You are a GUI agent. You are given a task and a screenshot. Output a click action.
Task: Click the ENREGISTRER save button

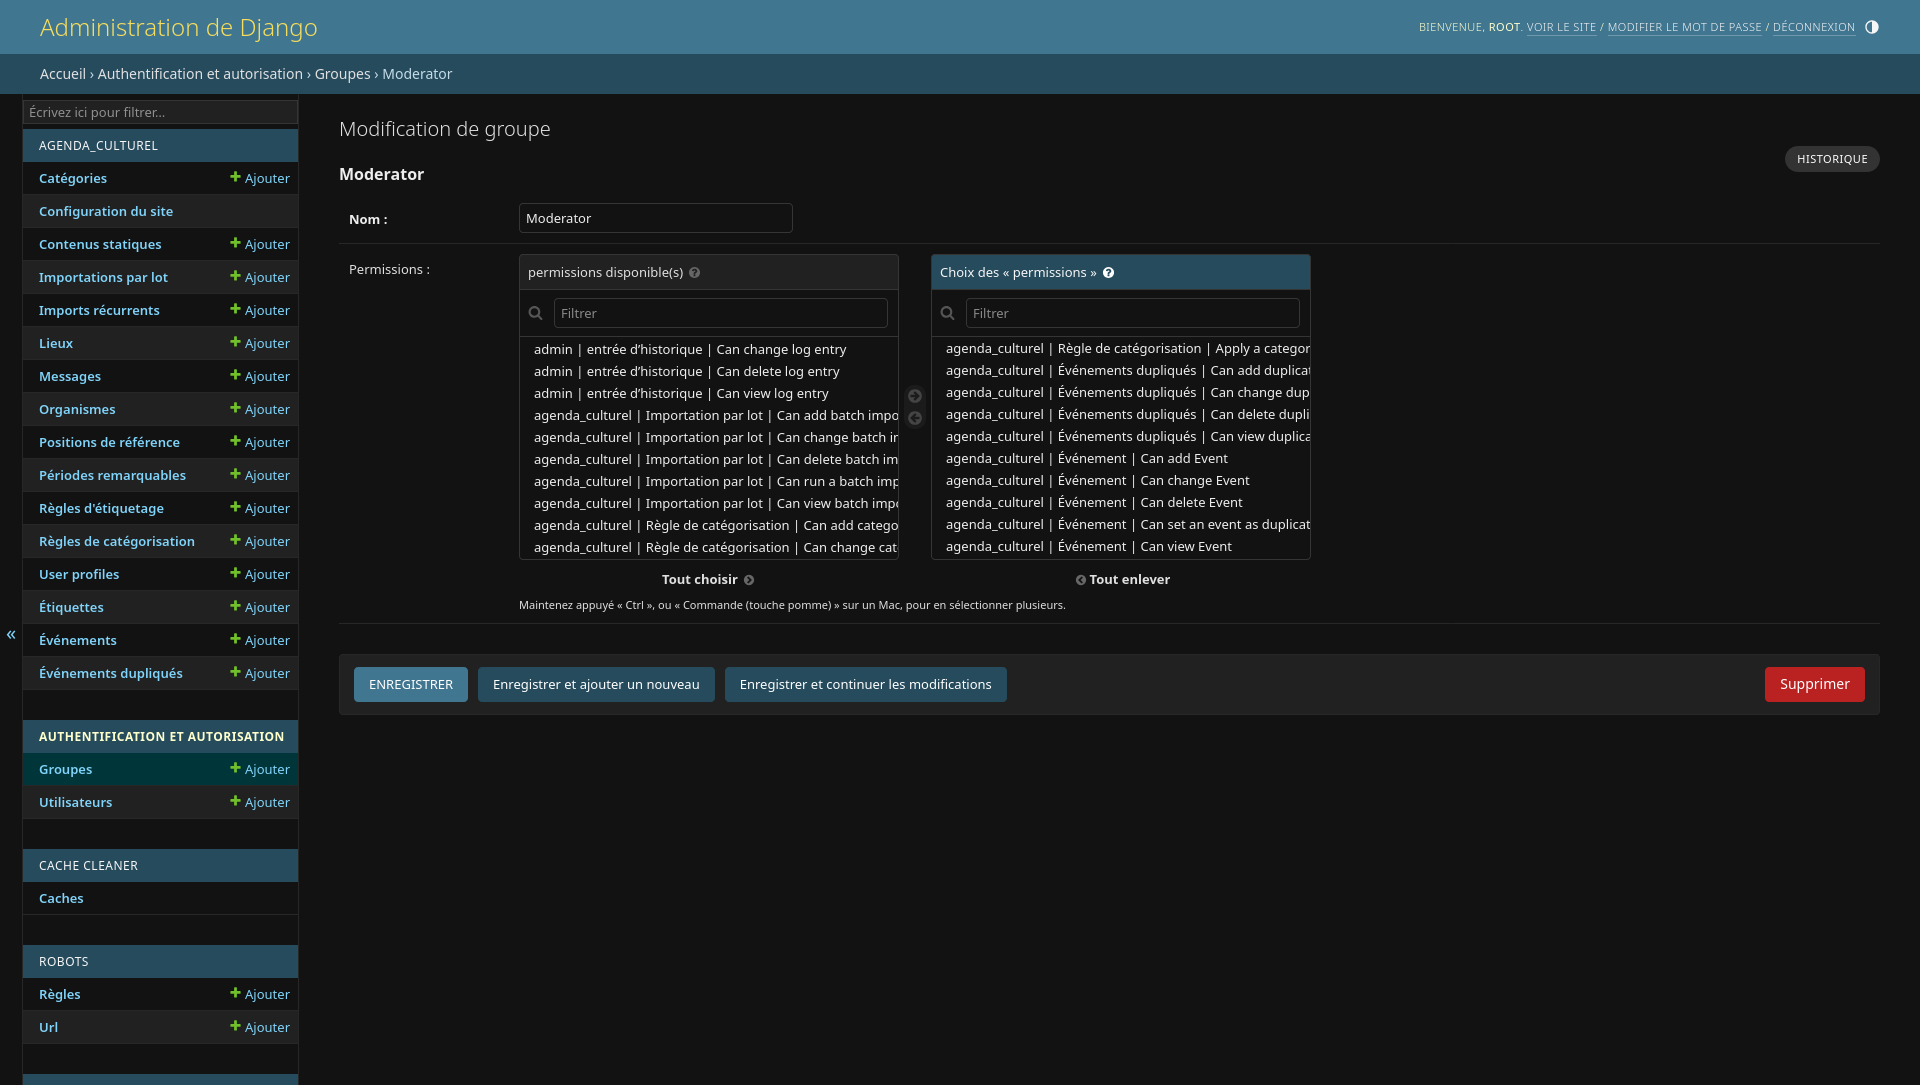coord(411,684)
